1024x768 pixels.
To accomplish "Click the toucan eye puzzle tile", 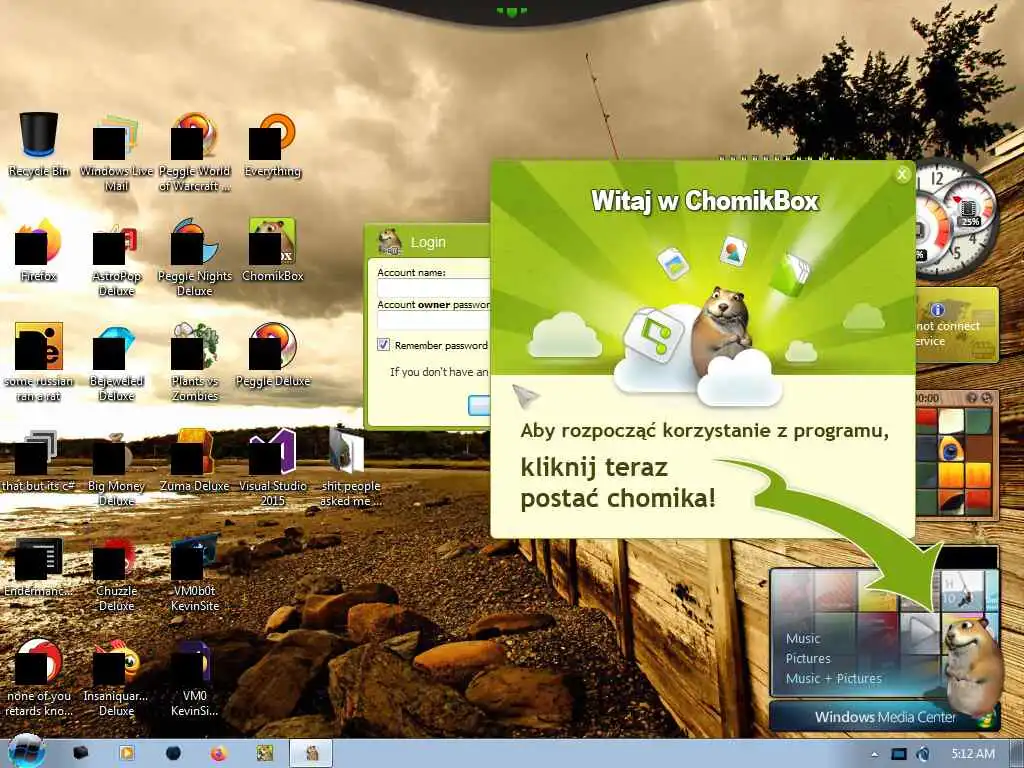I will point(950,449).
